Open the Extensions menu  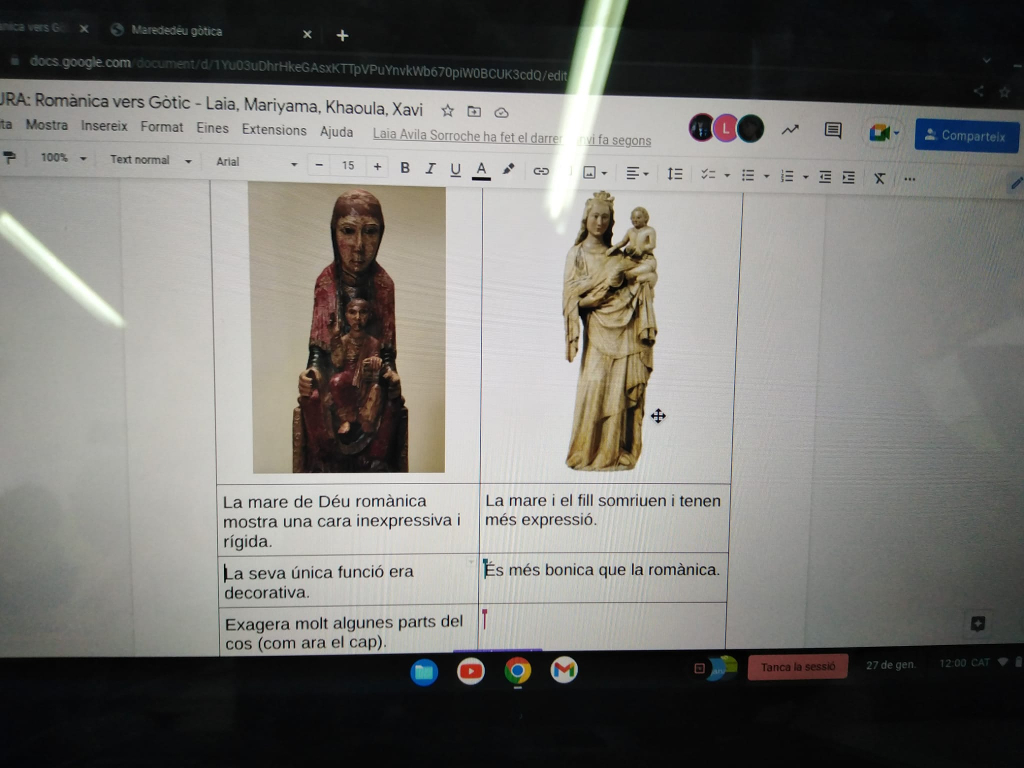coord(274,130)
